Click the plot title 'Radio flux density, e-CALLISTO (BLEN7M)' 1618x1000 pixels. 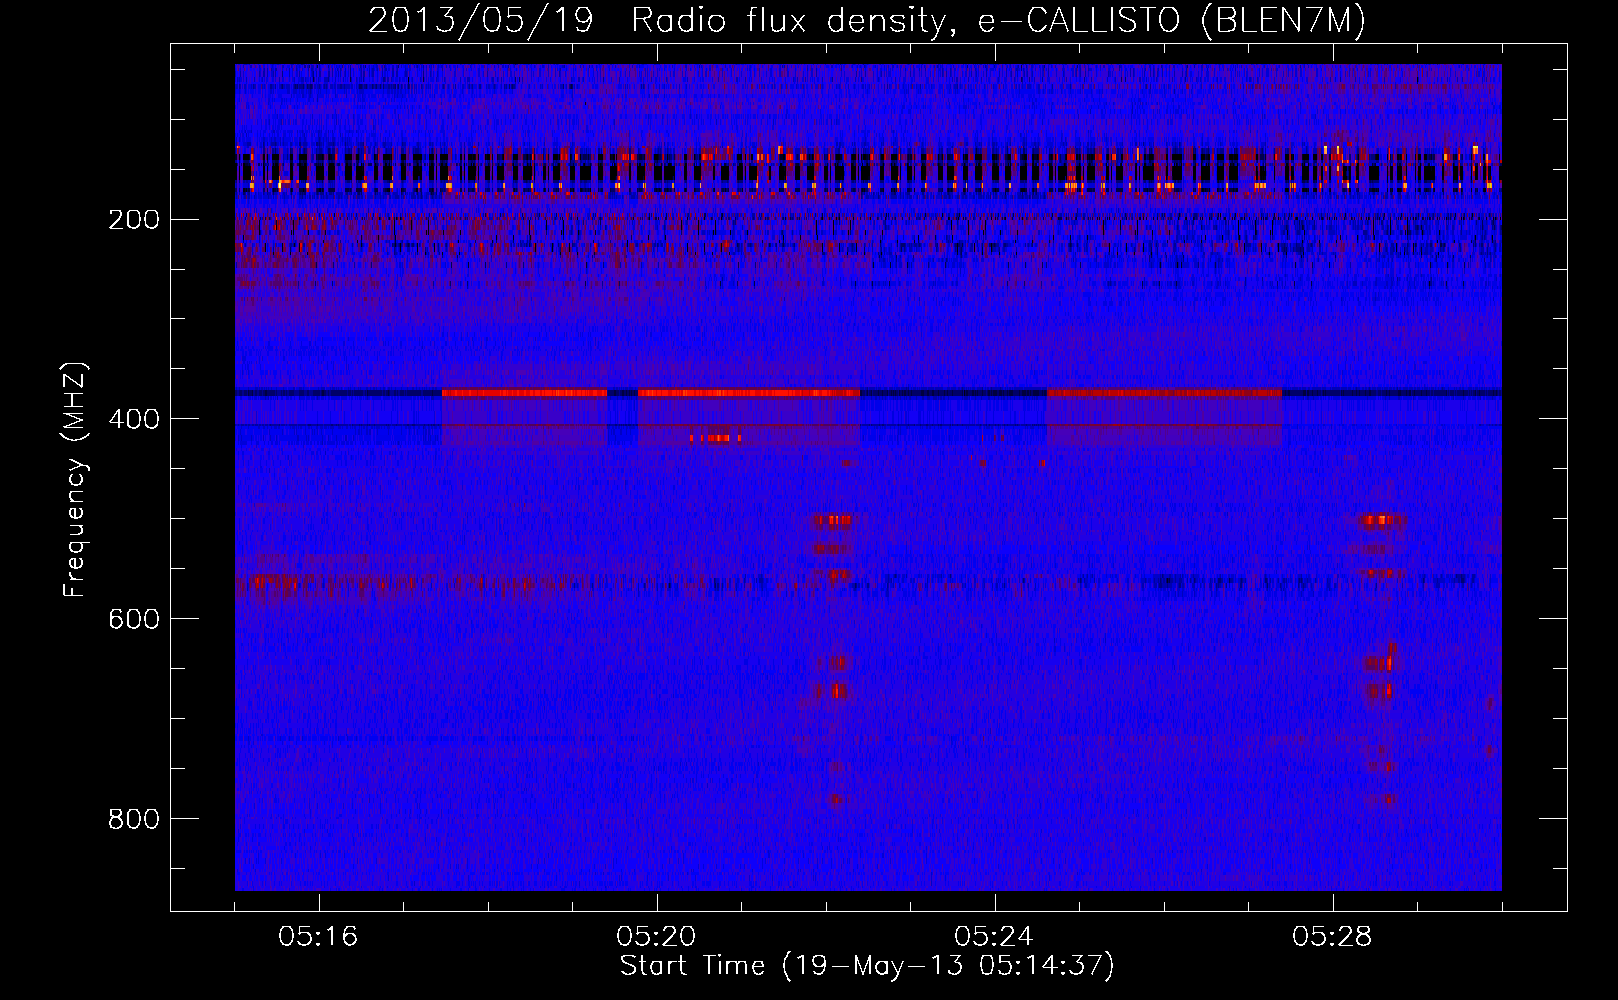pyautogui.click(x=998, y=21)
